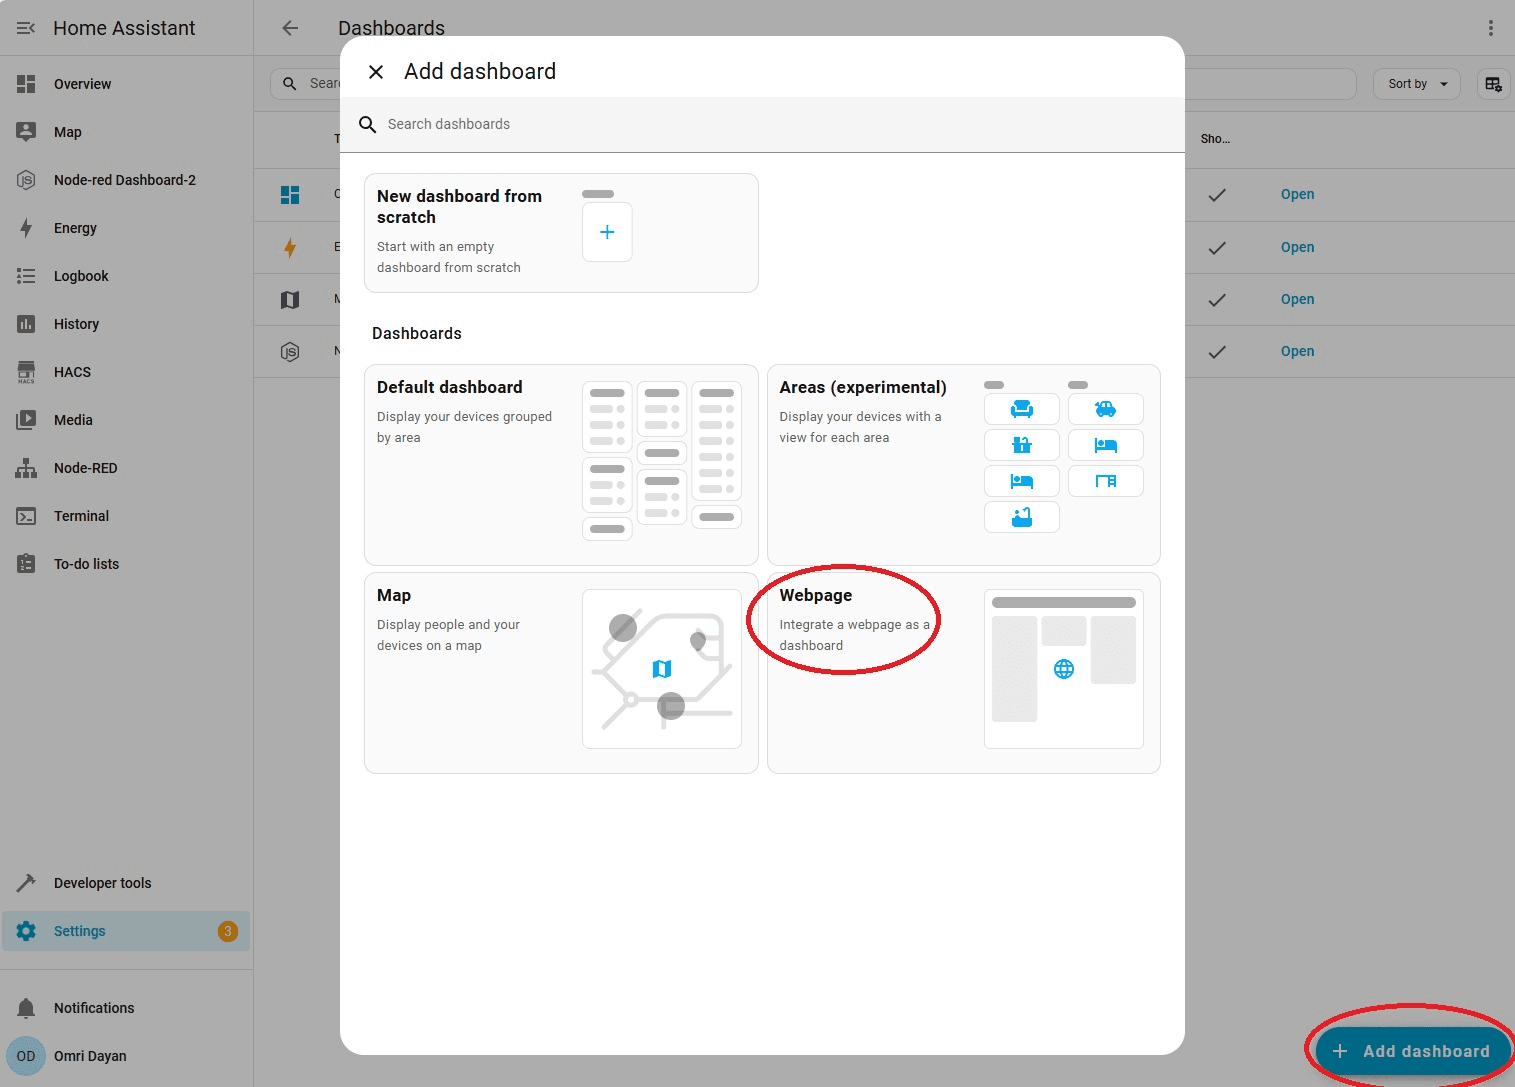Expand the Sort by dropdown
This screenshot has width=1515, height=1087.
[x=1417, y=84]
